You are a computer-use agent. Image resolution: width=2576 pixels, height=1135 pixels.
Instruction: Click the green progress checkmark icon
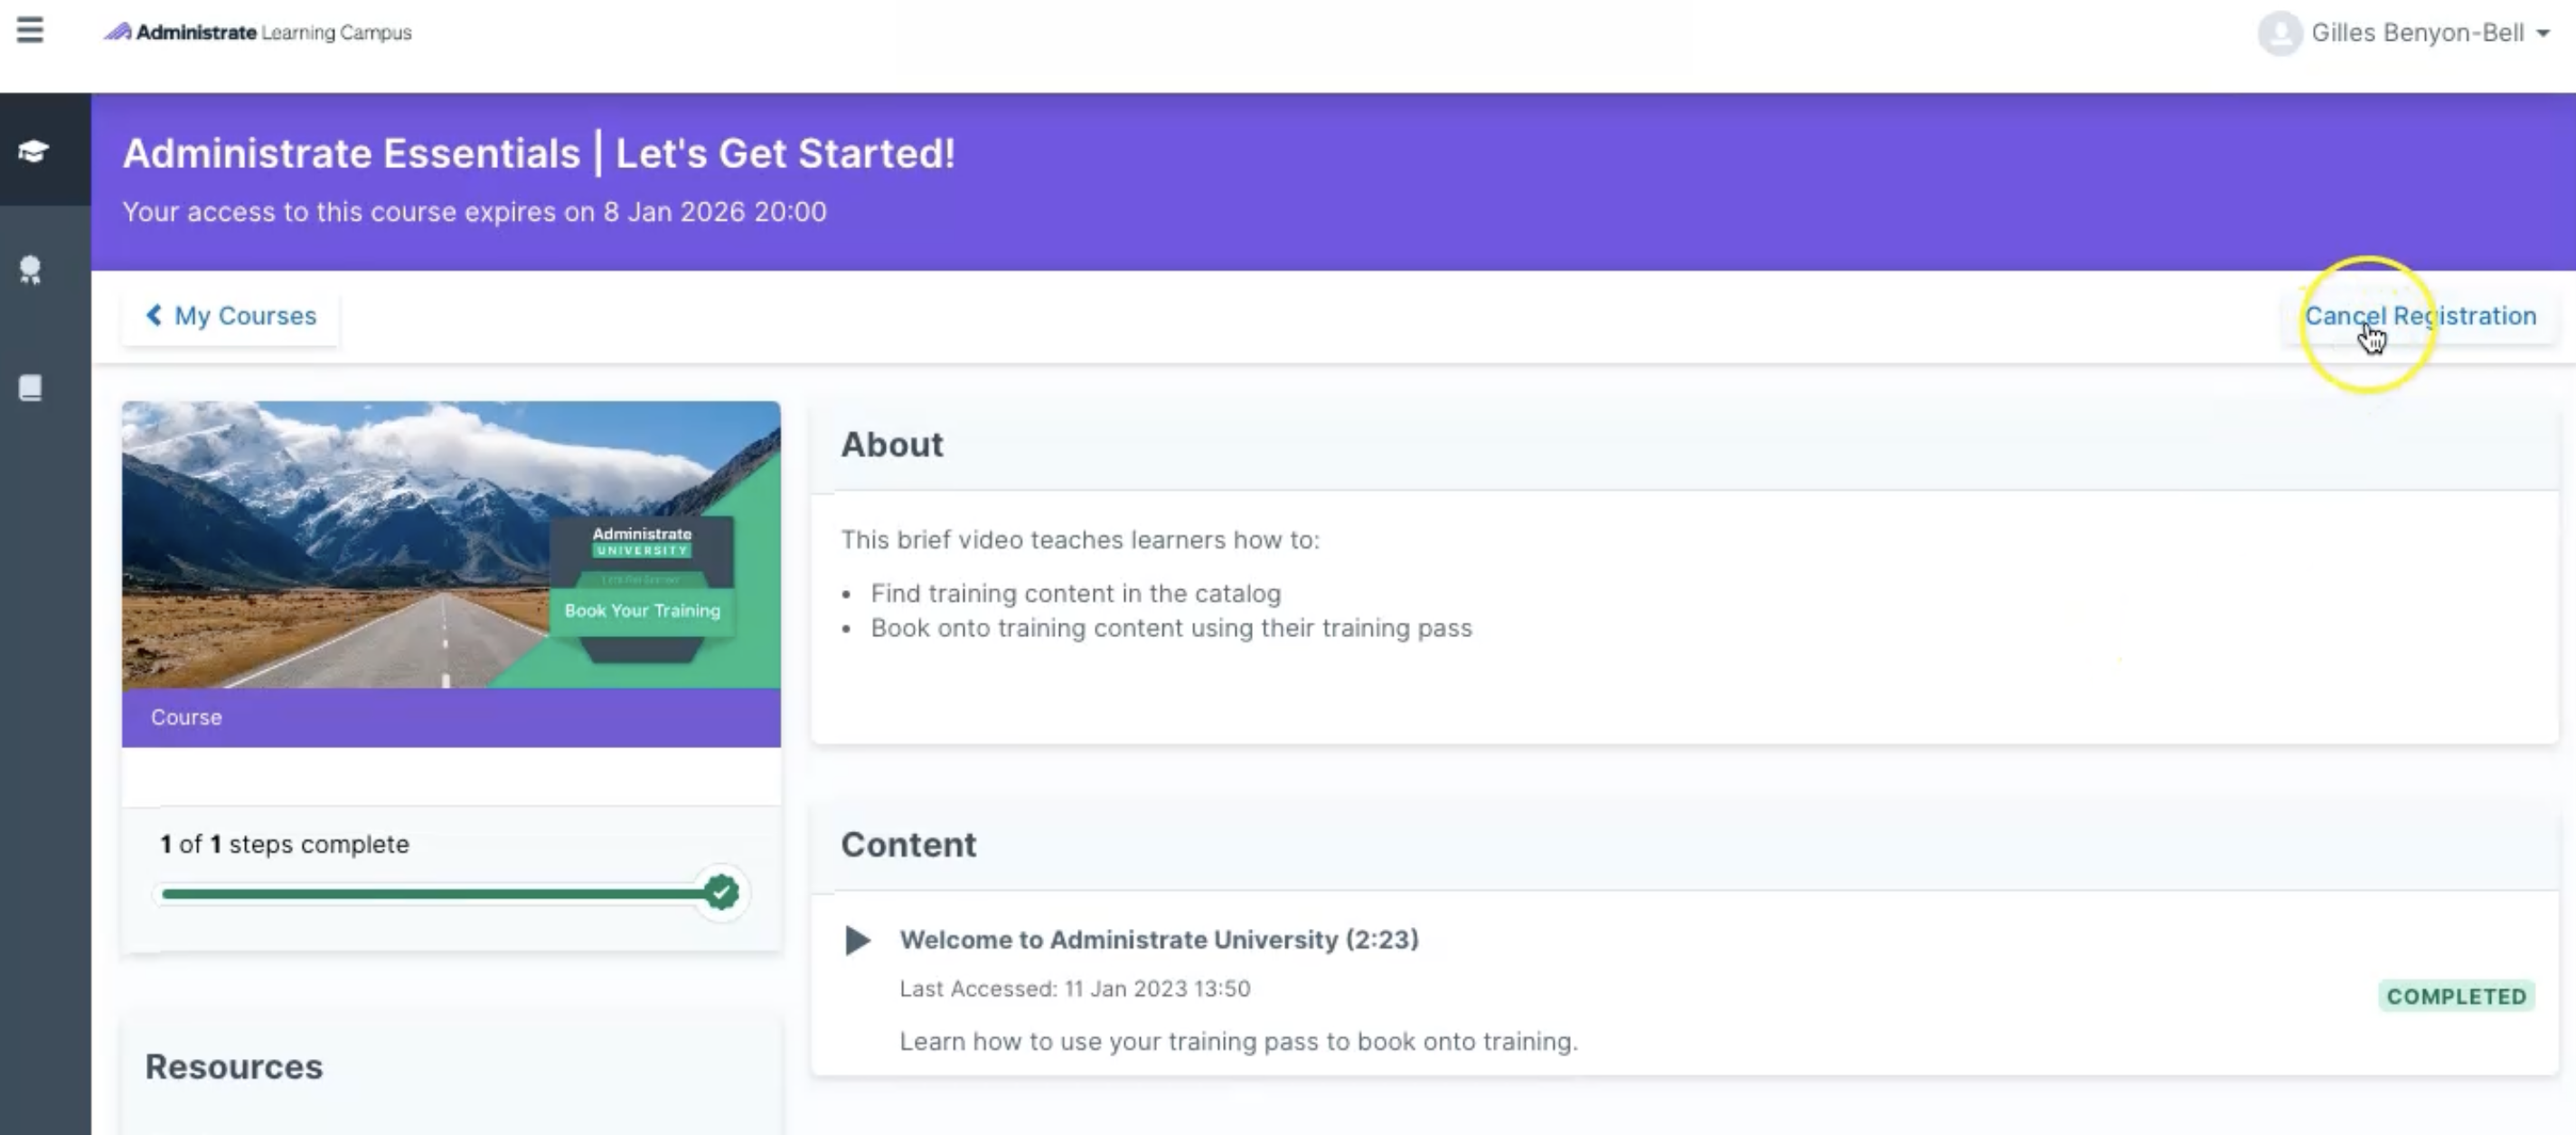(x=721, y=892)
